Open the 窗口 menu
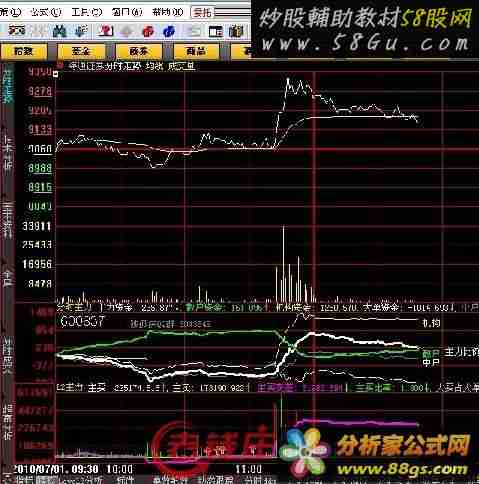Image resolution: width=479 pixels, height=484 pixels. point(127,13)
